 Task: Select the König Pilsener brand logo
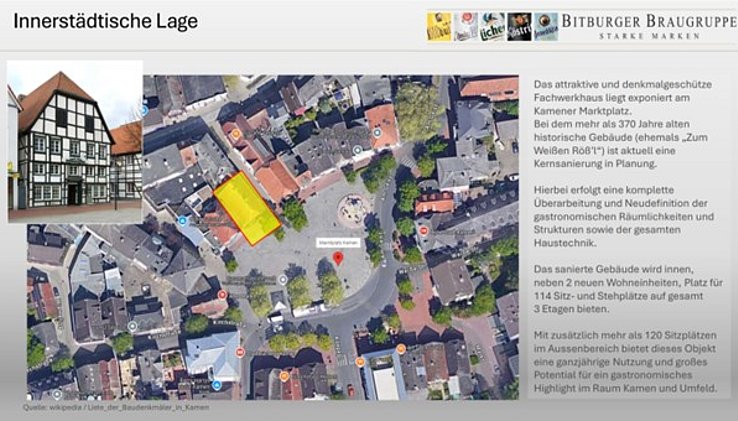coord(465,26)
